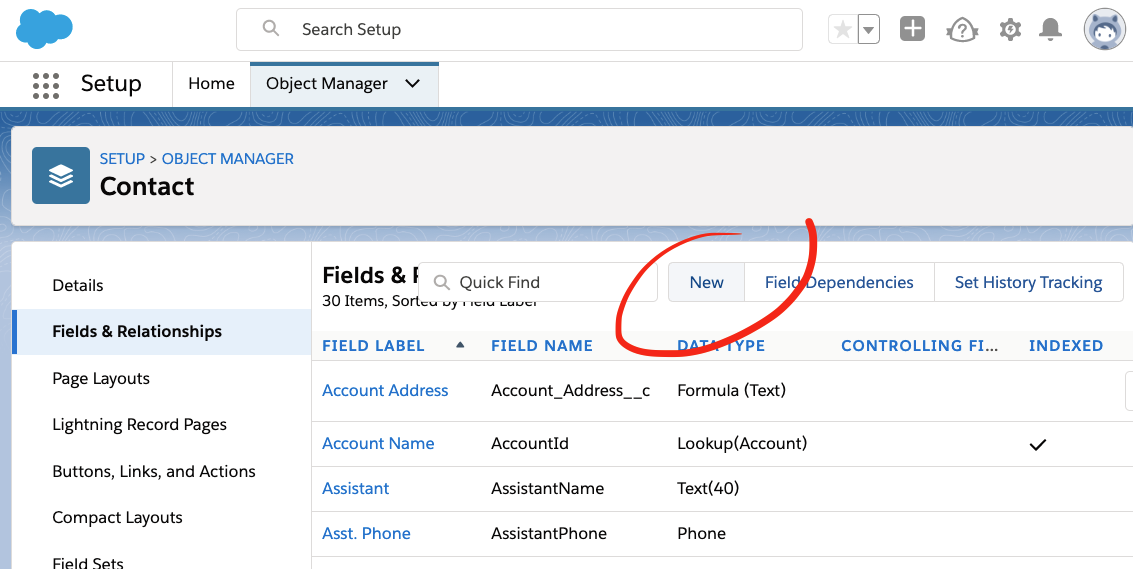The width and height of the screenshot is (1133, 569).
Task: Open Details in the sidebar
Action: click(x=78, y=286)
